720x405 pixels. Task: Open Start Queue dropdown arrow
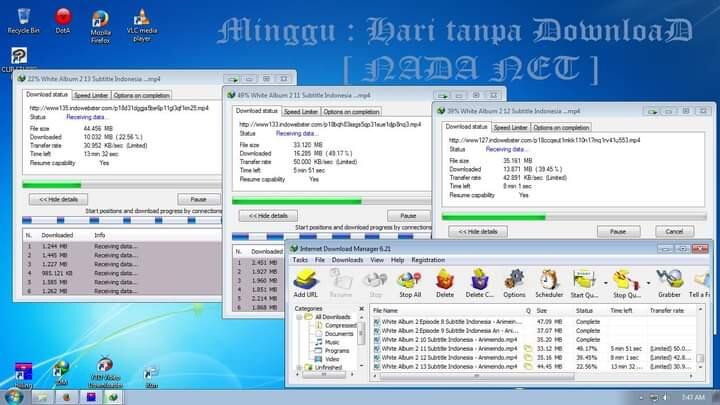(605, 283)
